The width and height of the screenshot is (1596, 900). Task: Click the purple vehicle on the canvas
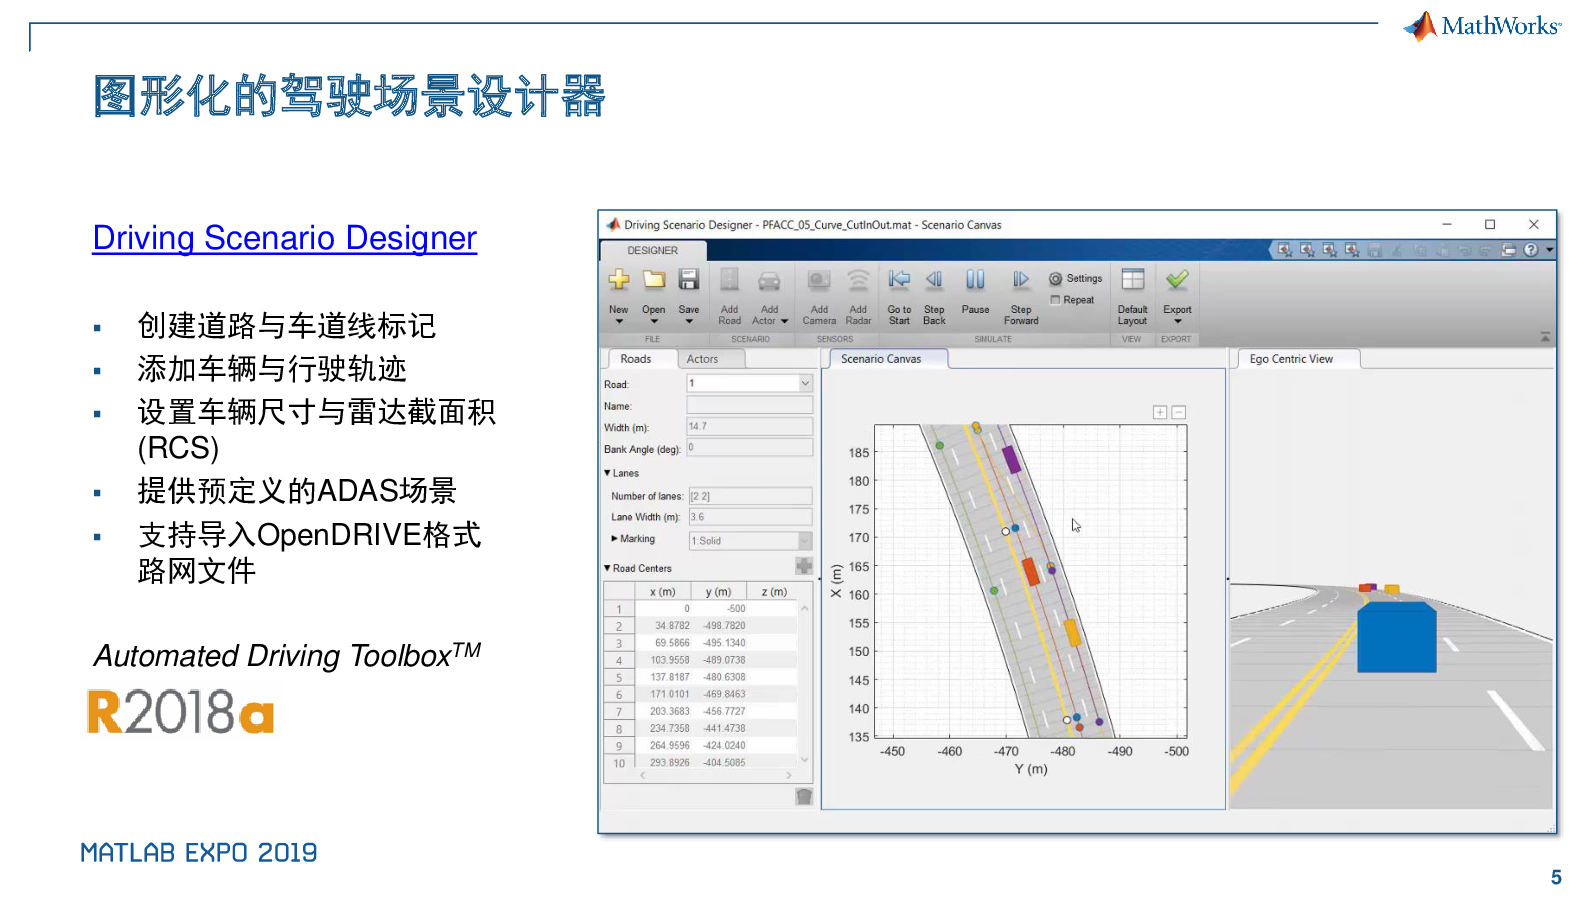pyautogui.click(x=1011, y=459)
